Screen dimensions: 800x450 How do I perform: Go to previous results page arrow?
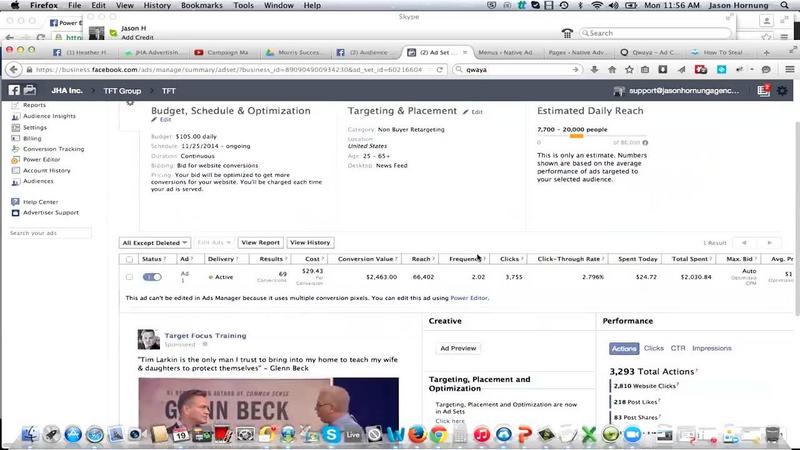(744, 243)
